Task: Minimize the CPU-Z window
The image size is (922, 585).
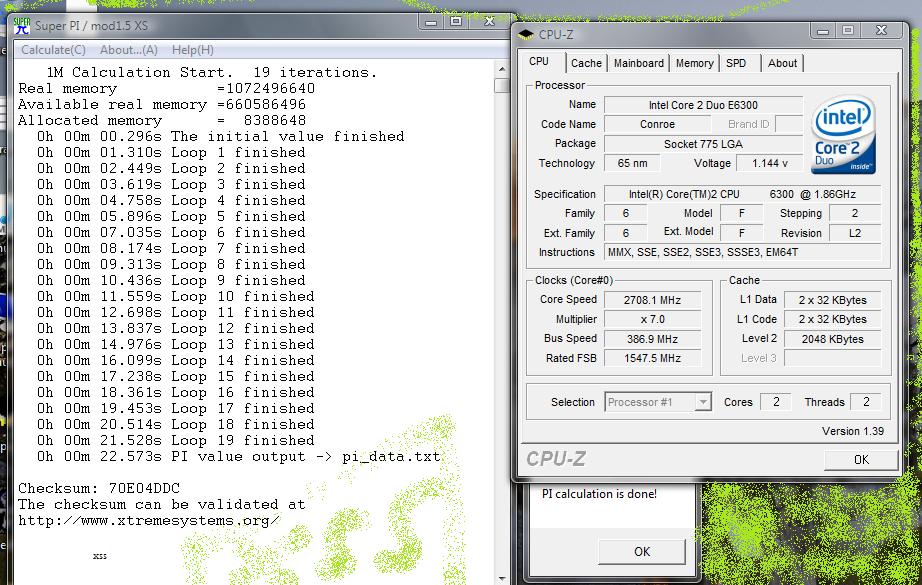Action: pos(822,32)
